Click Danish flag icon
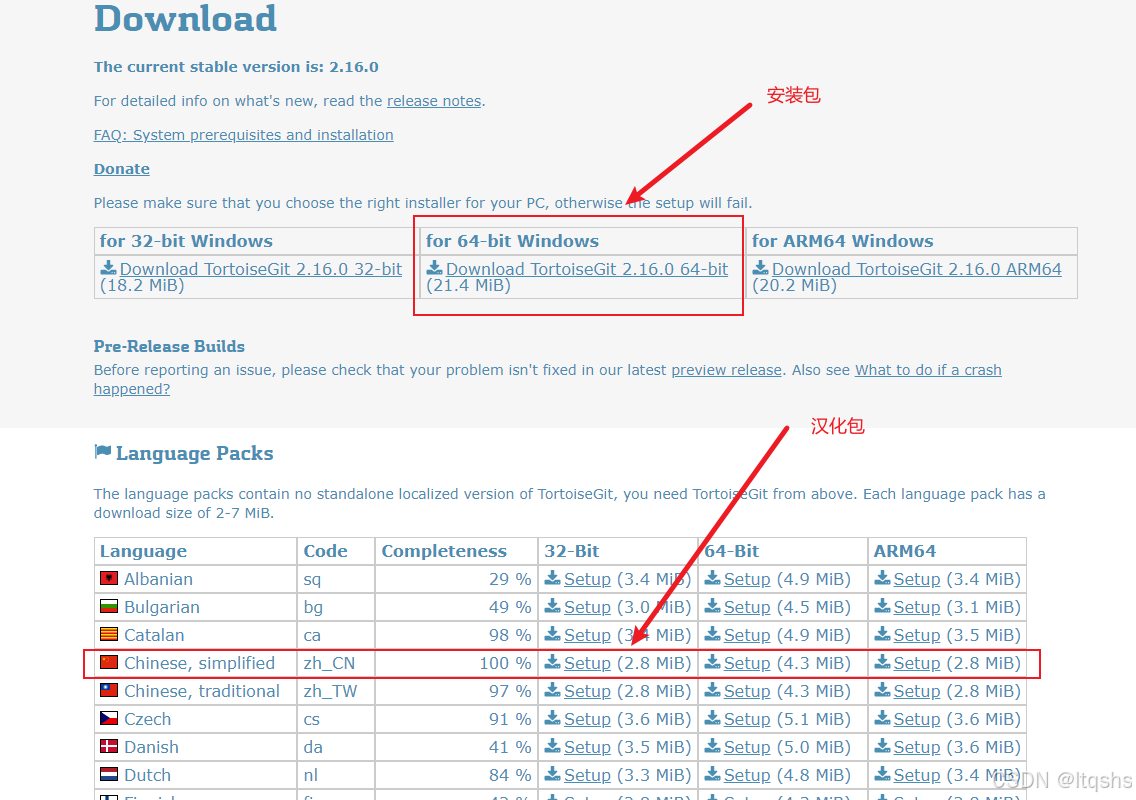The image size is (1136, 800). pos(109,746)
